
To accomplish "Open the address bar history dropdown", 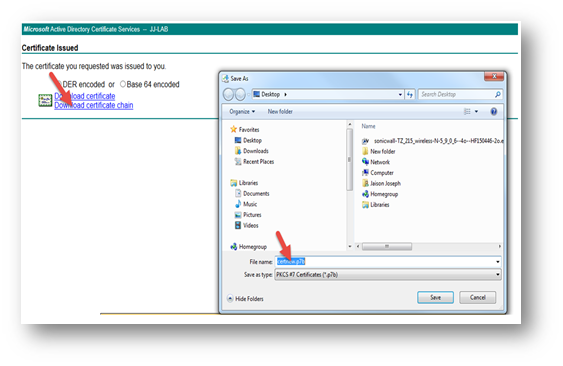I will pyautogui.click(x=400, y=94).
